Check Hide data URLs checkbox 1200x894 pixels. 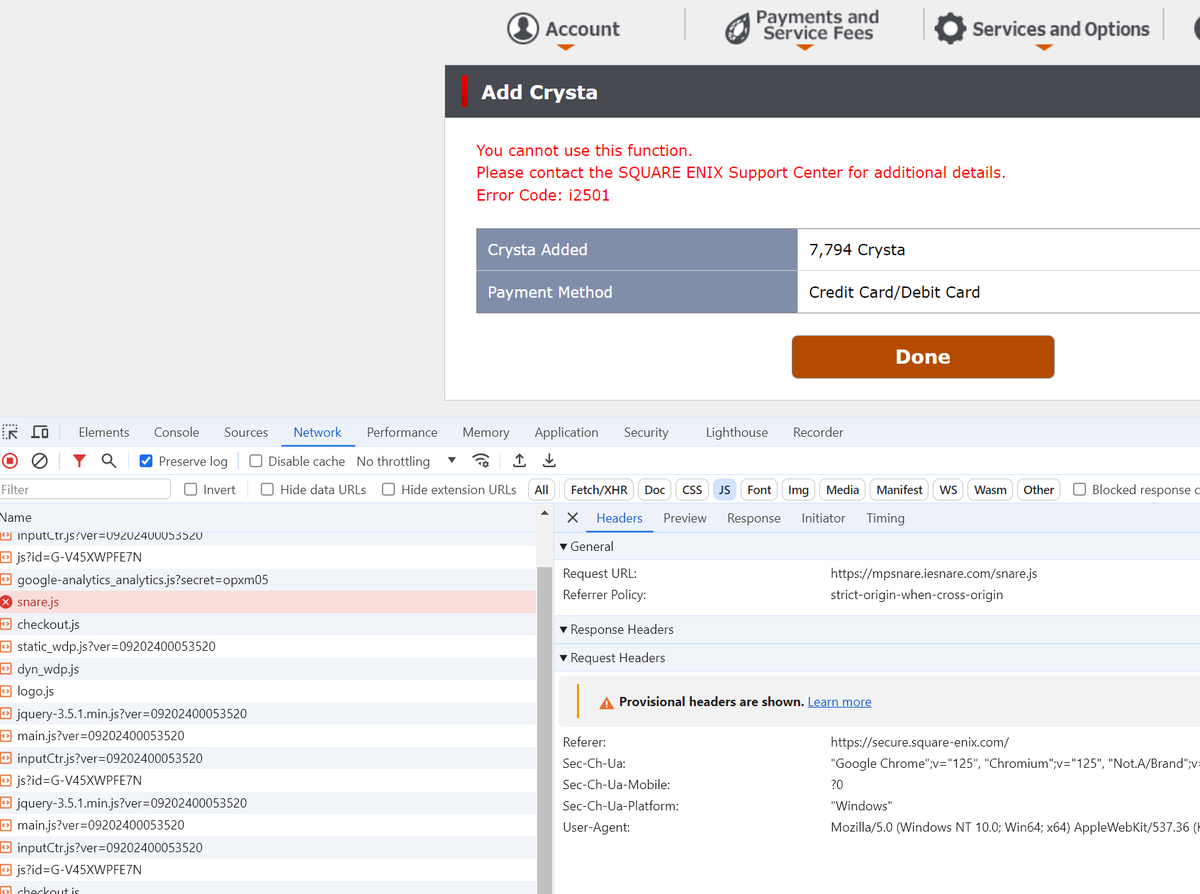[x=267, y=490]
